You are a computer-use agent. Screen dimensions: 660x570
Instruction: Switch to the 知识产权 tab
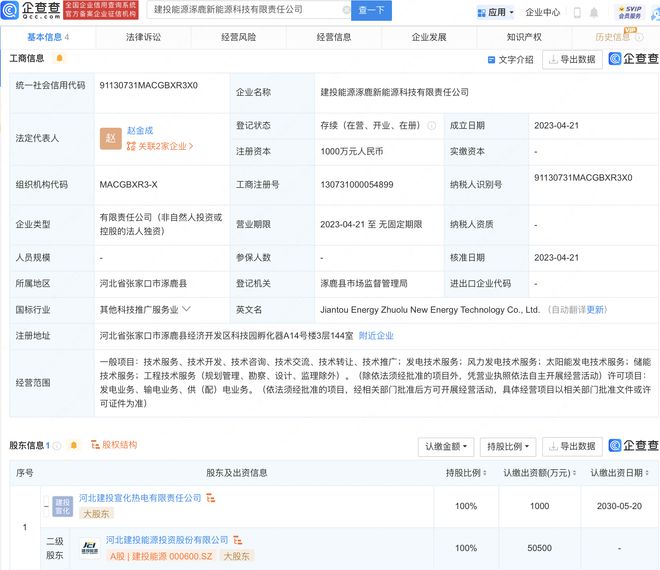tap(524, 37)
